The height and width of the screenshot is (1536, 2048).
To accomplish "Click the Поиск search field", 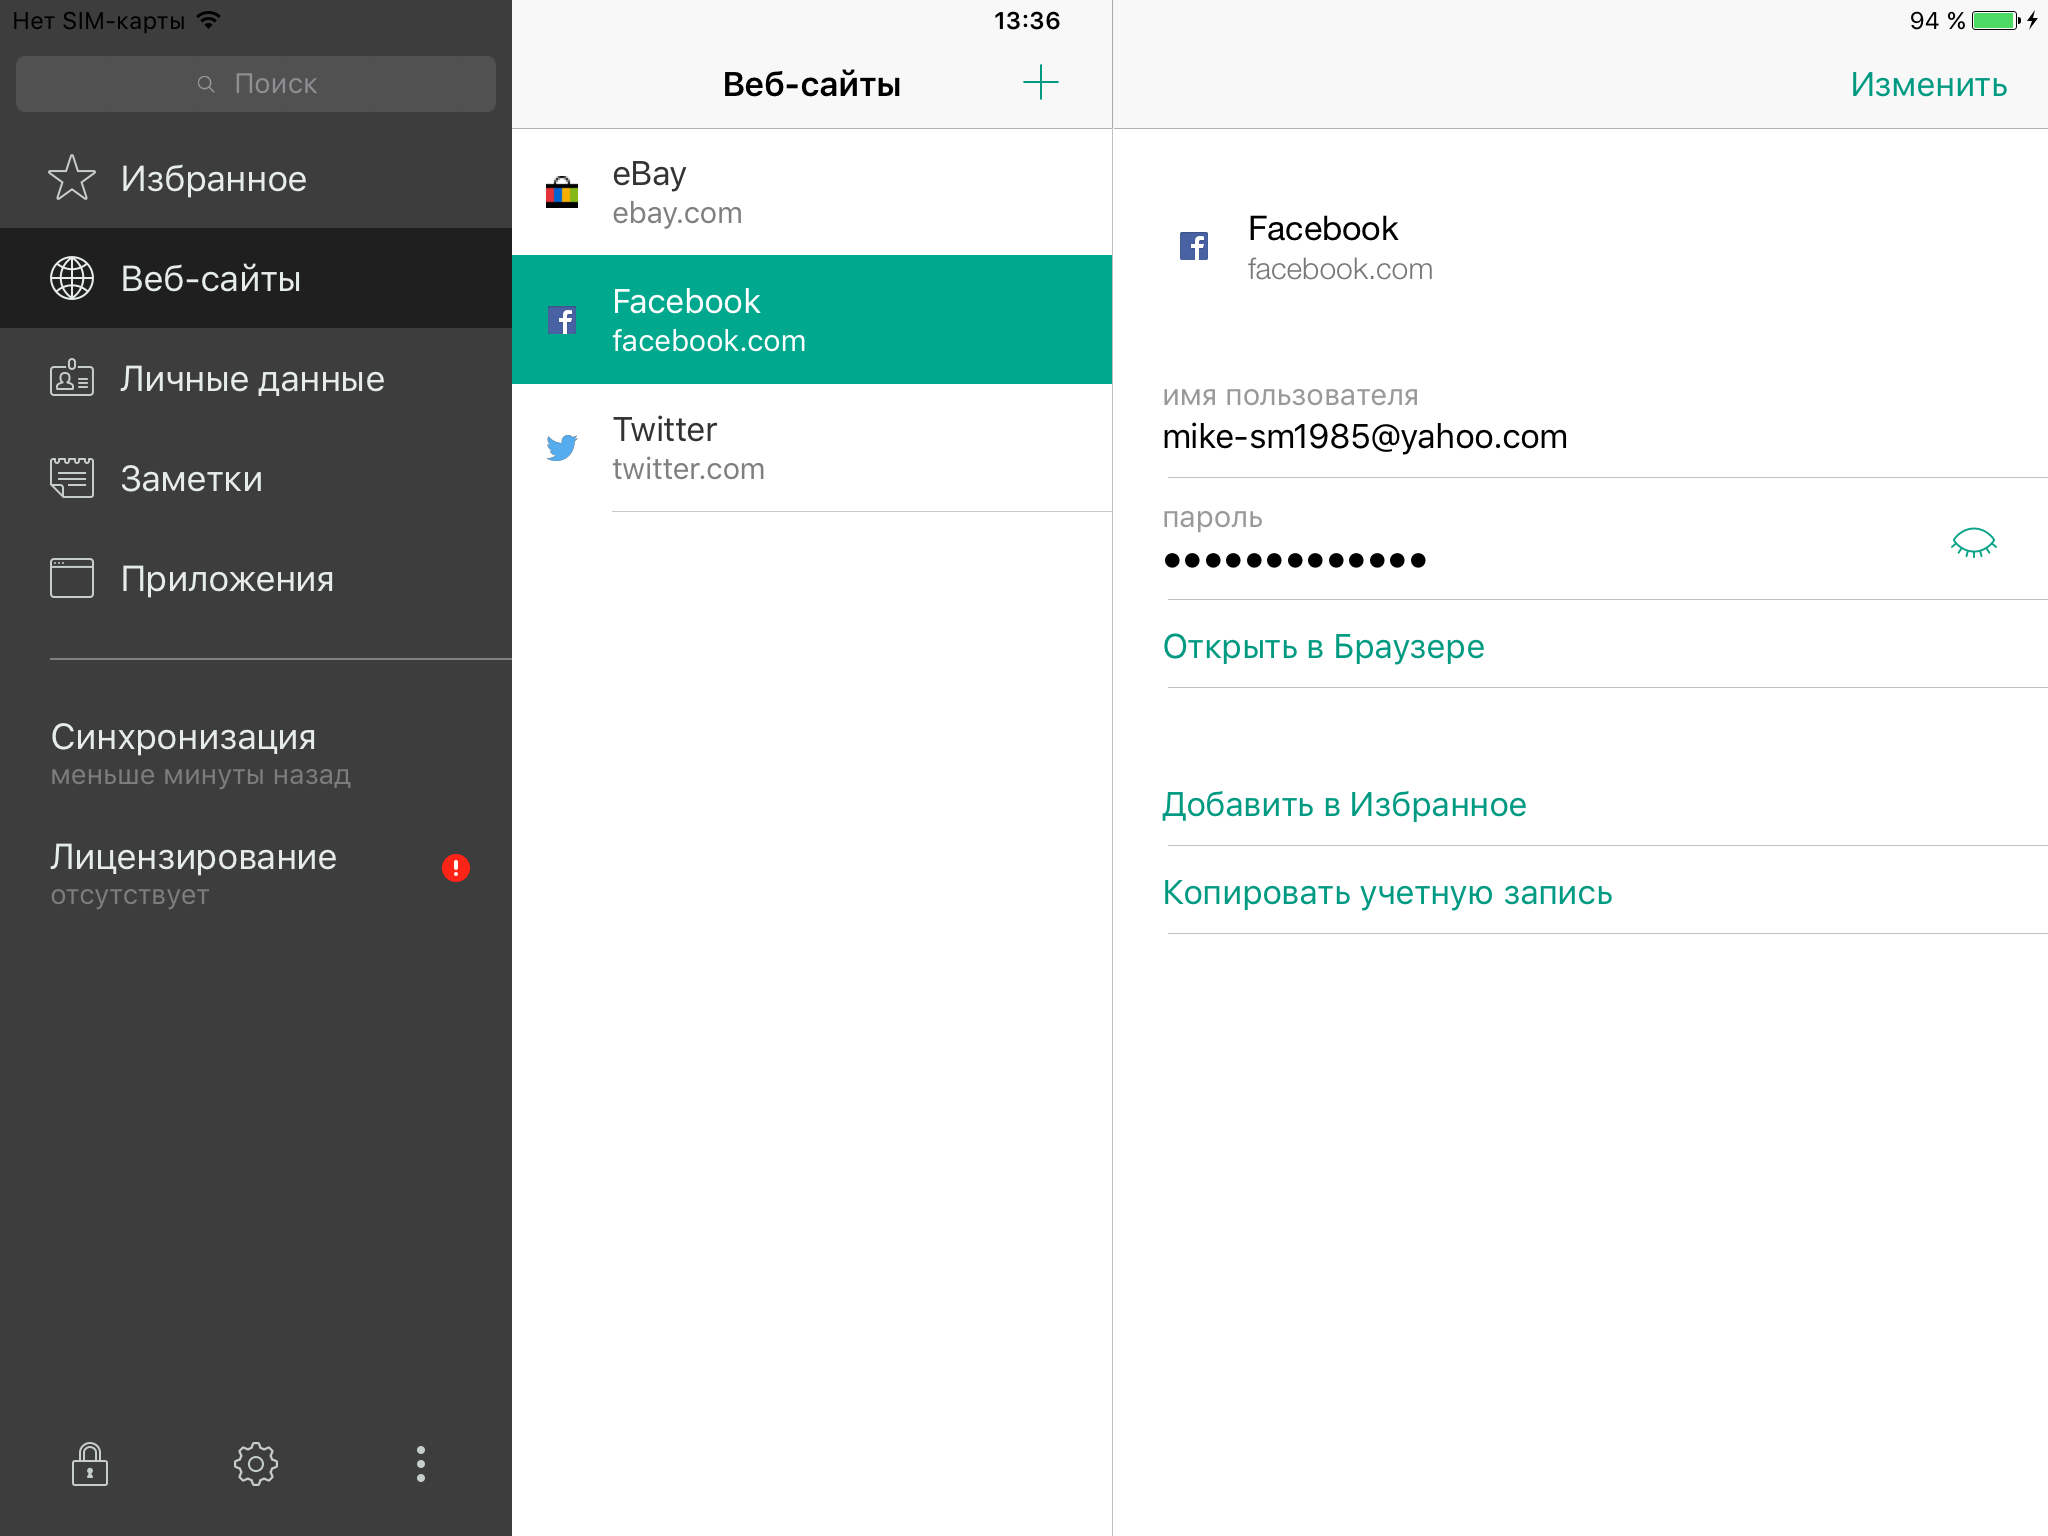I will pyautogui.click(x=256, y=84).
